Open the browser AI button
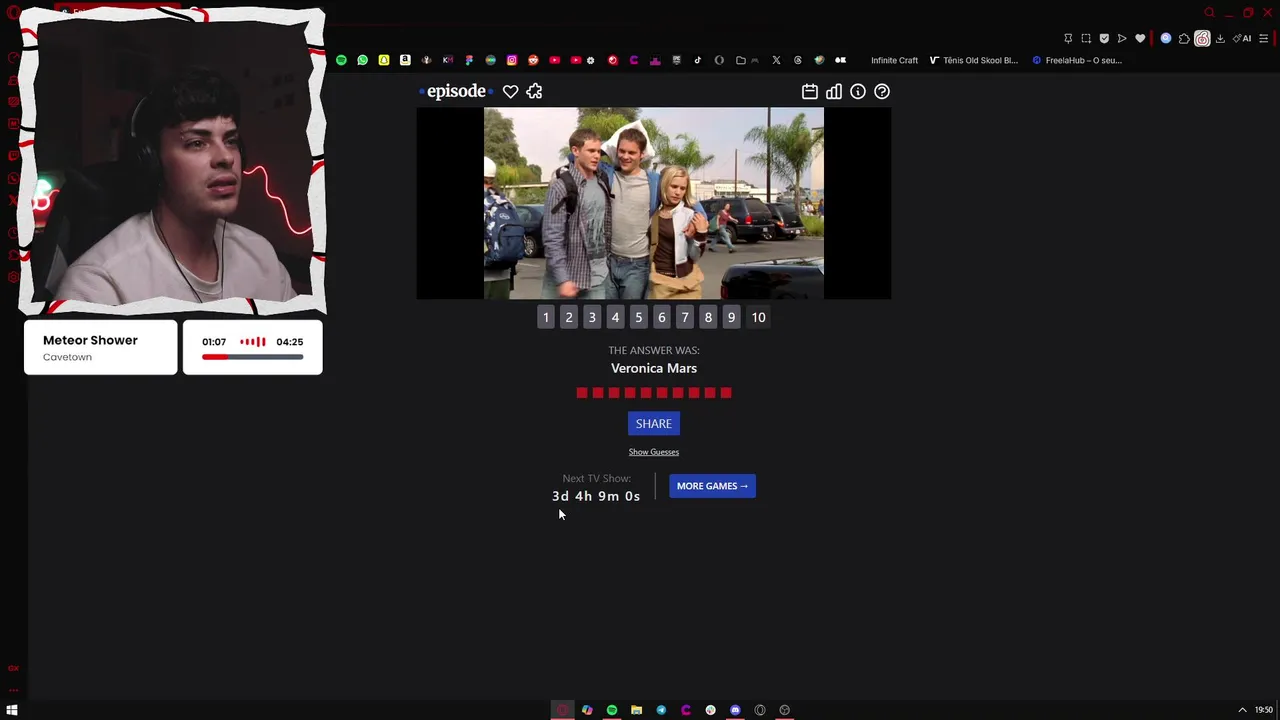The height and width of the screenshot is (720, 1280). (x=1243, y=38)
